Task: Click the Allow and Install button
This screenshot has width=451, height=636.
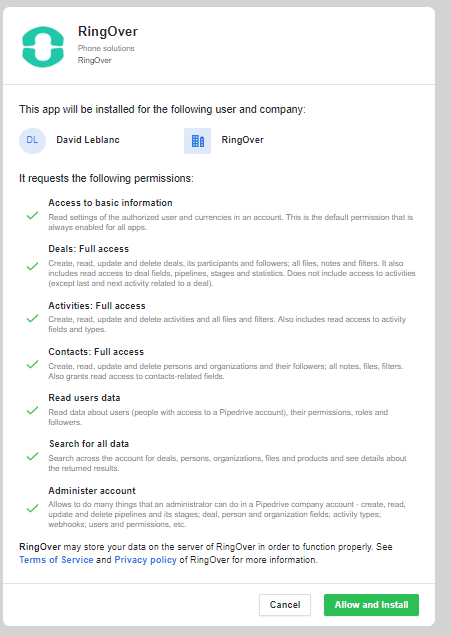Action: click(372, 605)
